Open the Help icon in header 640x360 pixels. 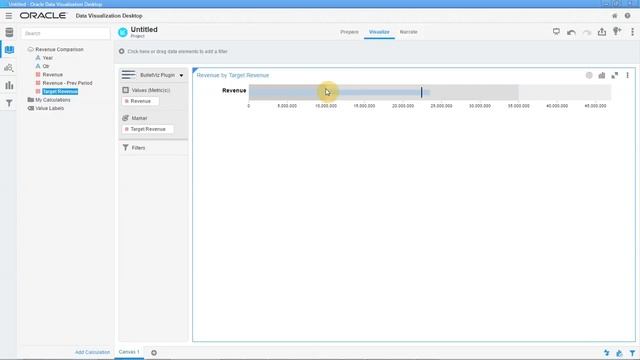[627, 16]
